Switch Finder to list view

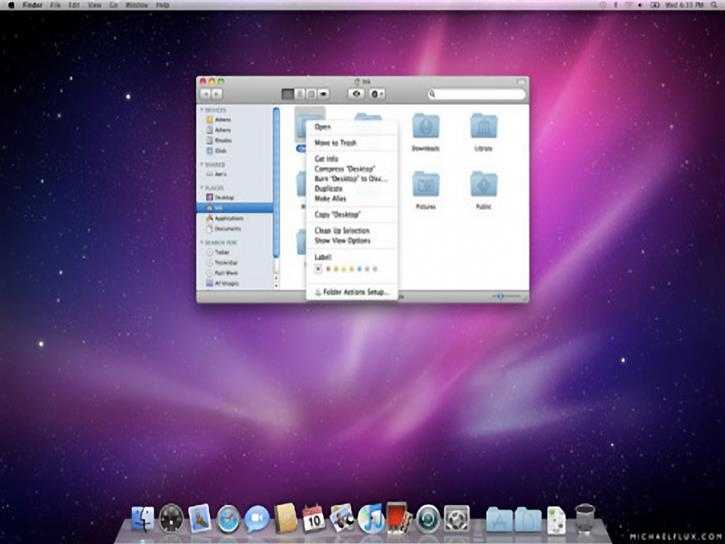[x=300, y=94]
